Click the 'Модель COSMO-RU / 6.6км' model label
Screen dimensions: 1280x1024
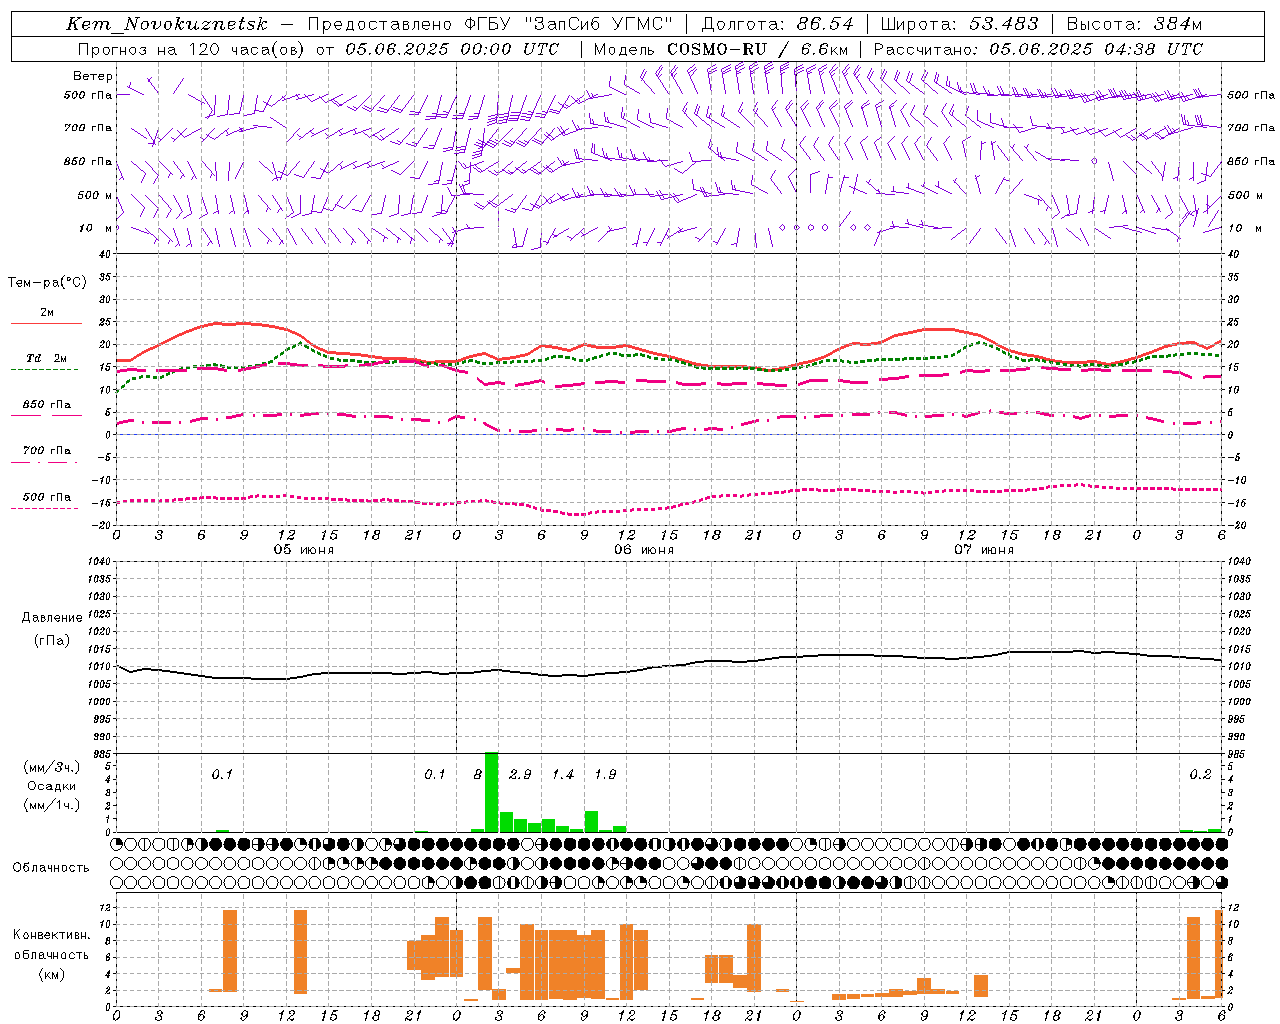coord(721,49)
